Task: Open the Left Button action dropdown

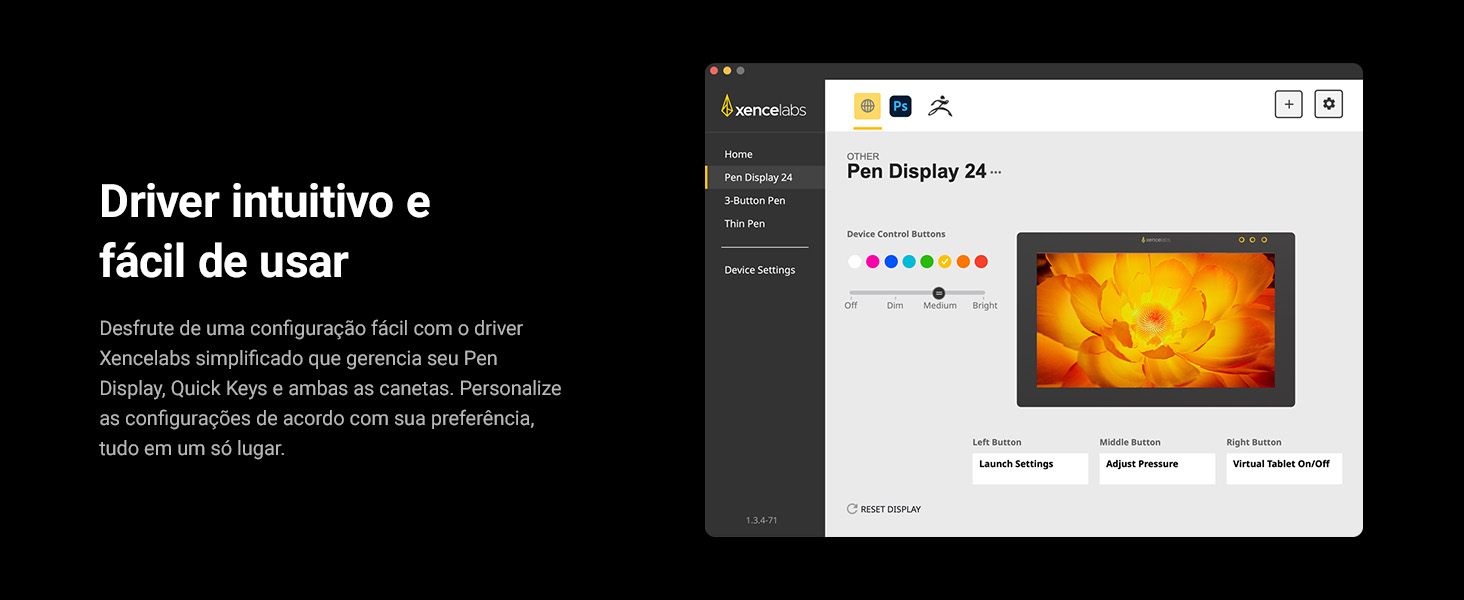Action: click(x=1030, y=468)
